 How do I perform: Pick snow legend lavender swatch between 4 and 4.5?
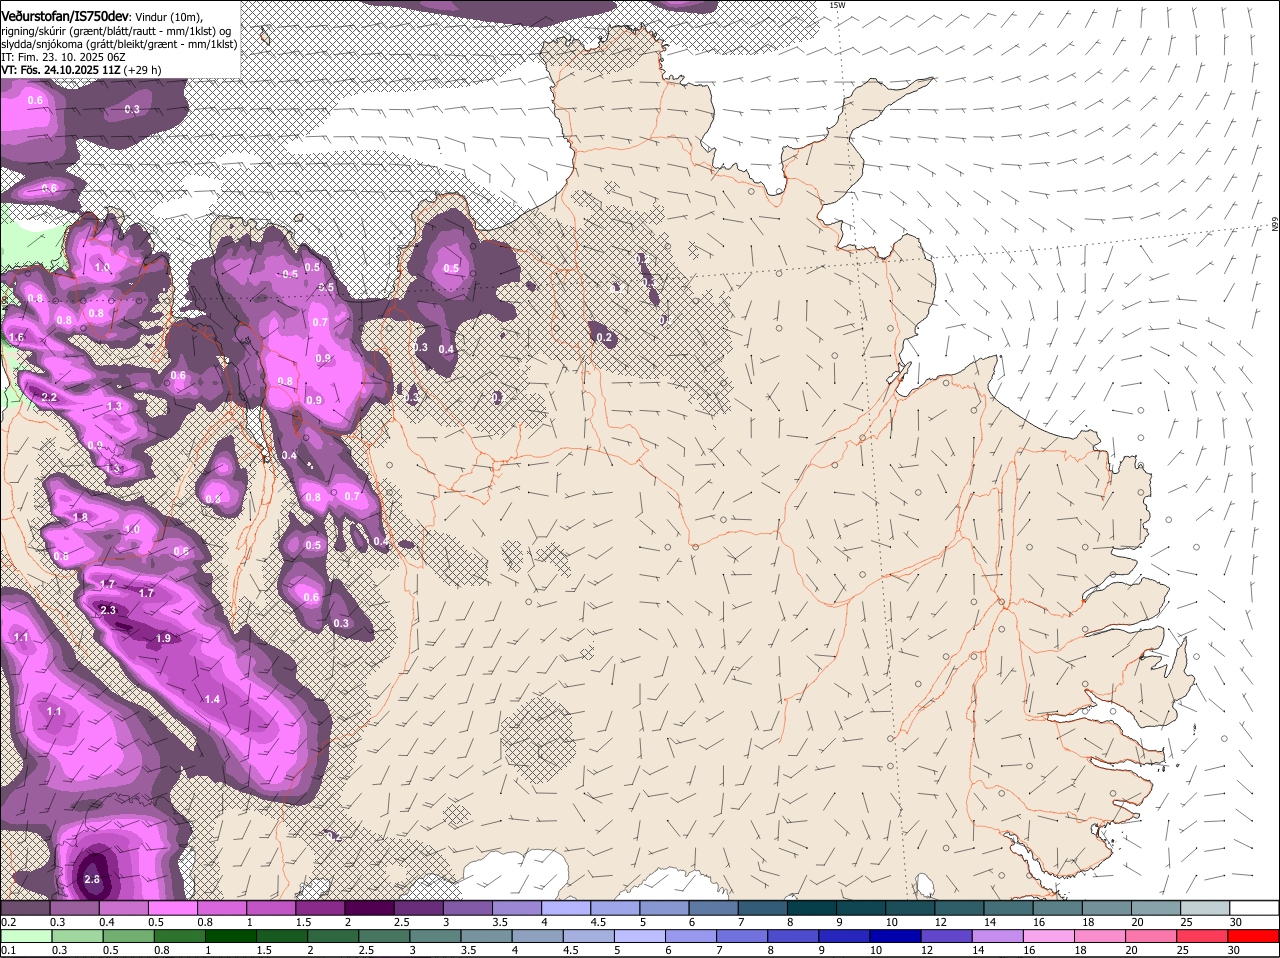point(567,908)
